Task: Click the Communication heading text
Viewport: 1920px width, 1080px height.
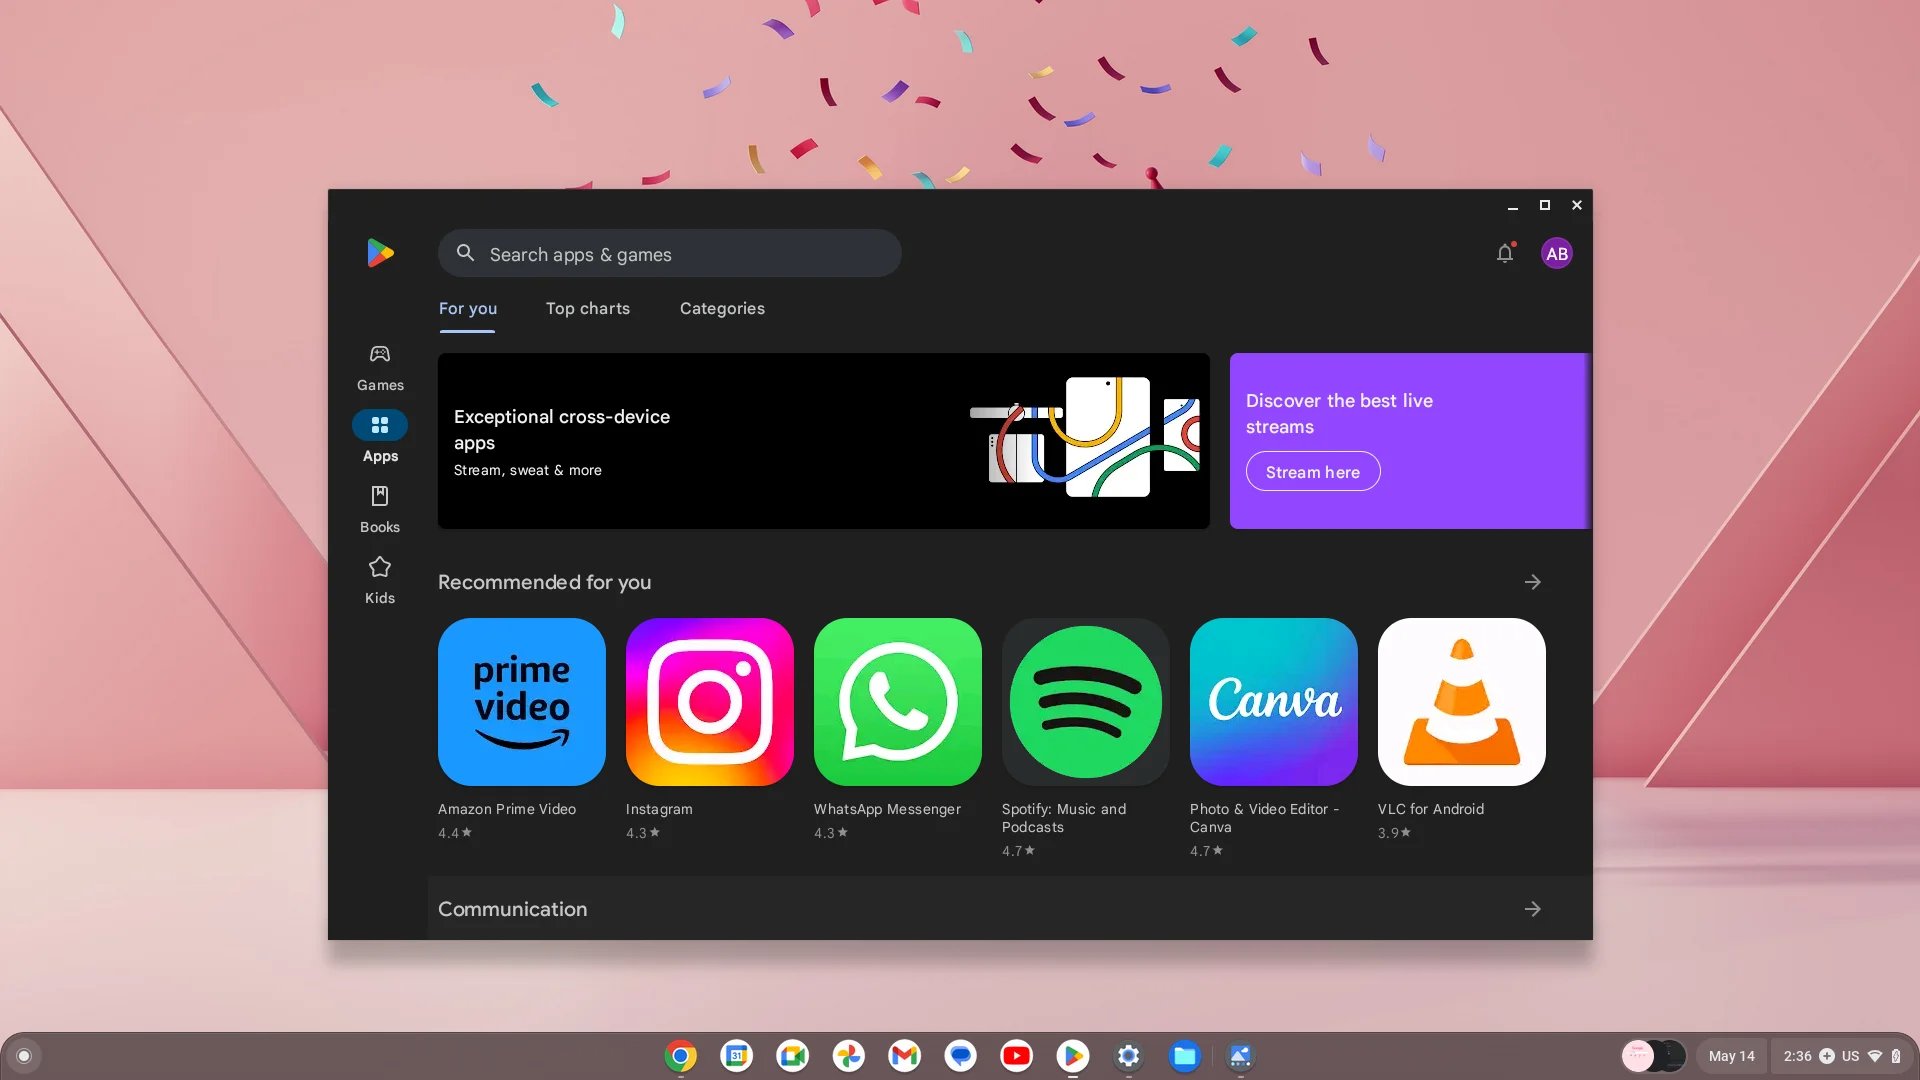Action: pos(513,909)
